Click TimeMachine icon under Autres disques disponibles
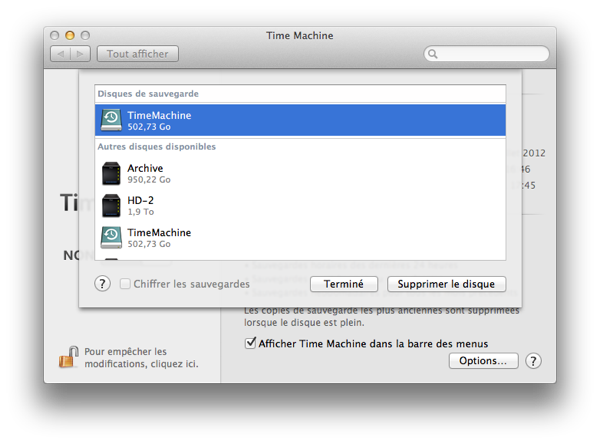 coord(111,237)
